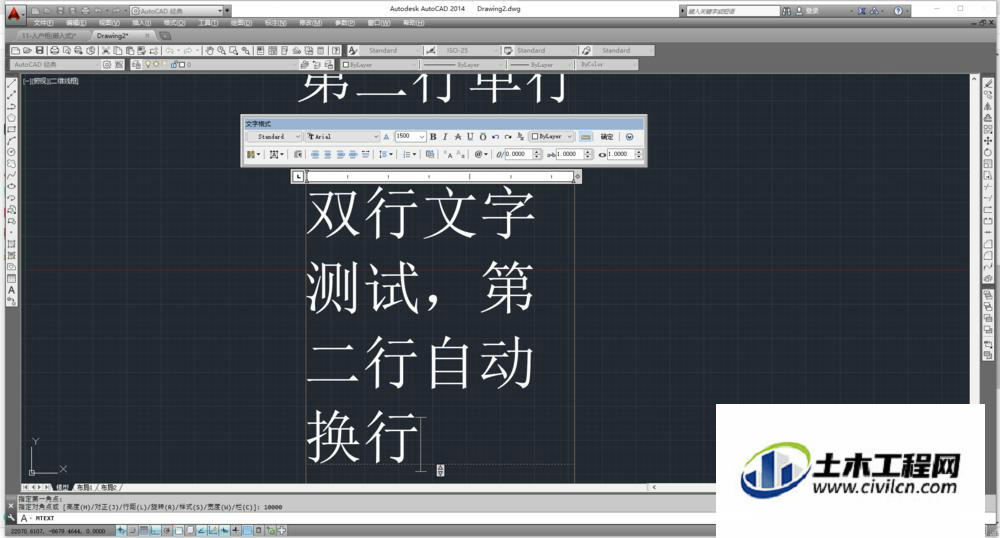Redo text edit in editor
Viewport: 1000px width, 538px height.
[508, 136]
